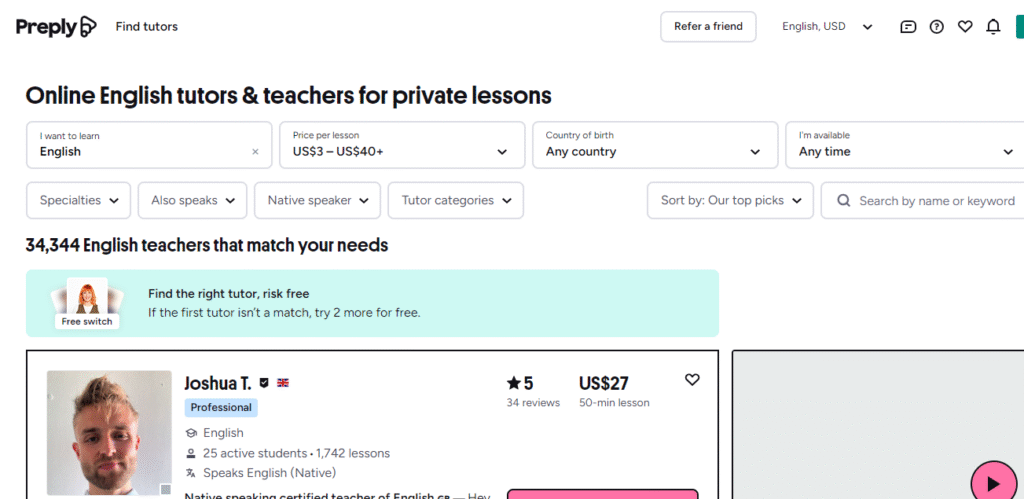Viewport: 1024px width, 499px height.
Task: Open the messages icon in header
Action: point(908,27)
